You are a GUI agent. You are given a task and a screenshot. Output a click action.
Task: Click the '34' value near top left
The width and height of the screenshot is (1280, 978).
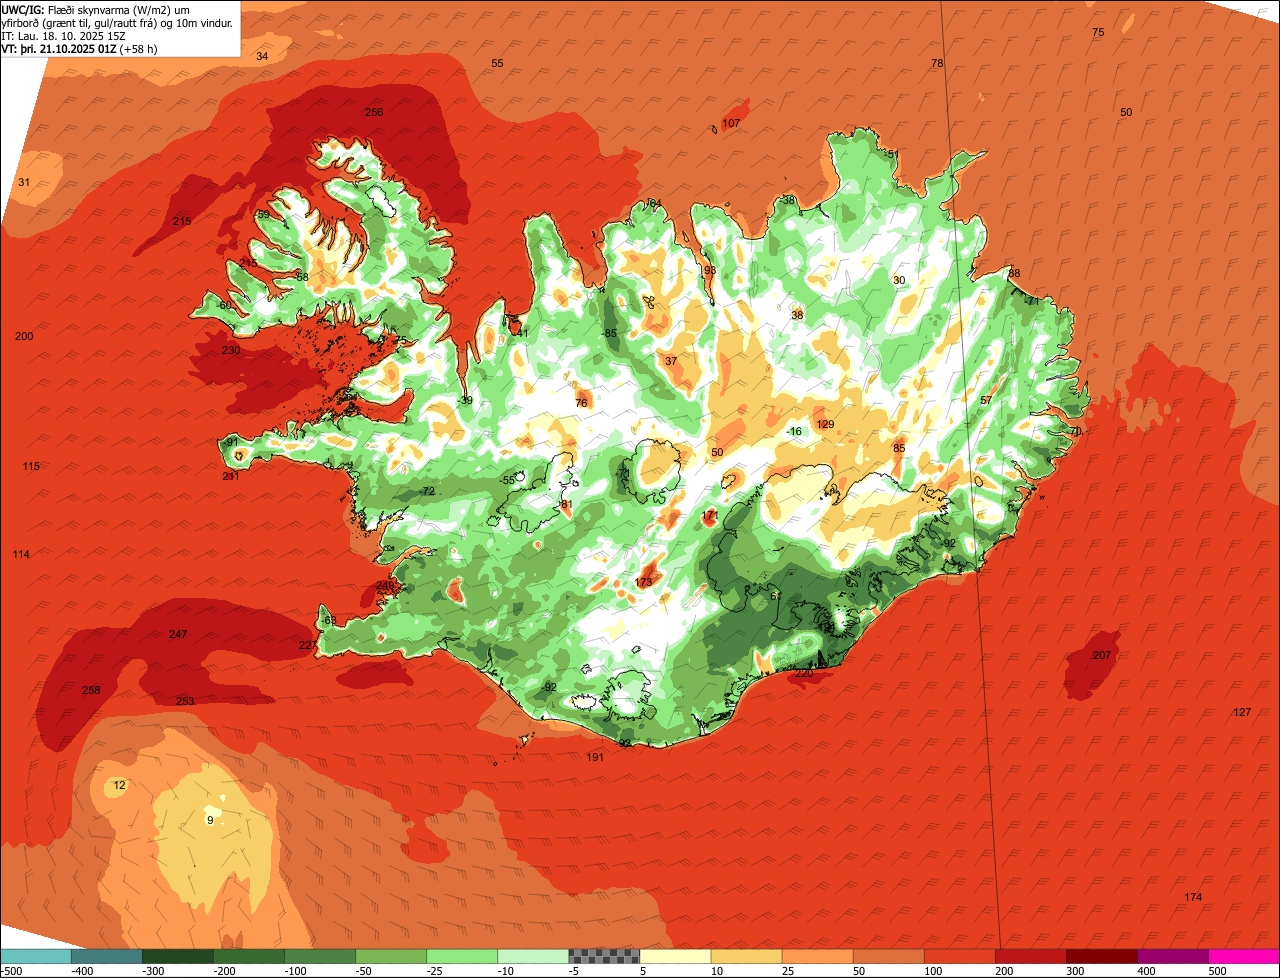click(x=262, y=56)
